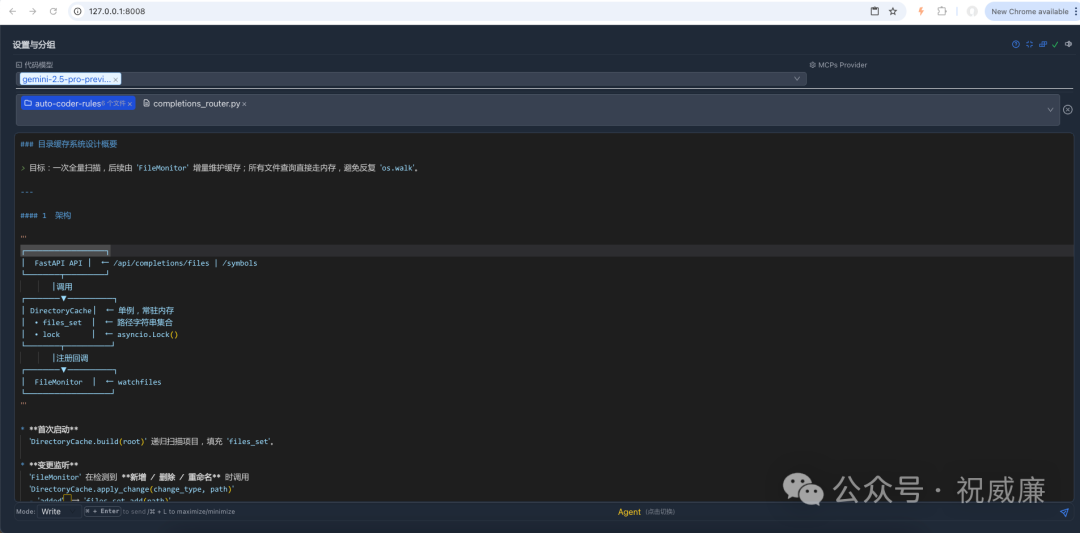
Task: Switch the Agent mode toggle
Action: tap(629, 512)
